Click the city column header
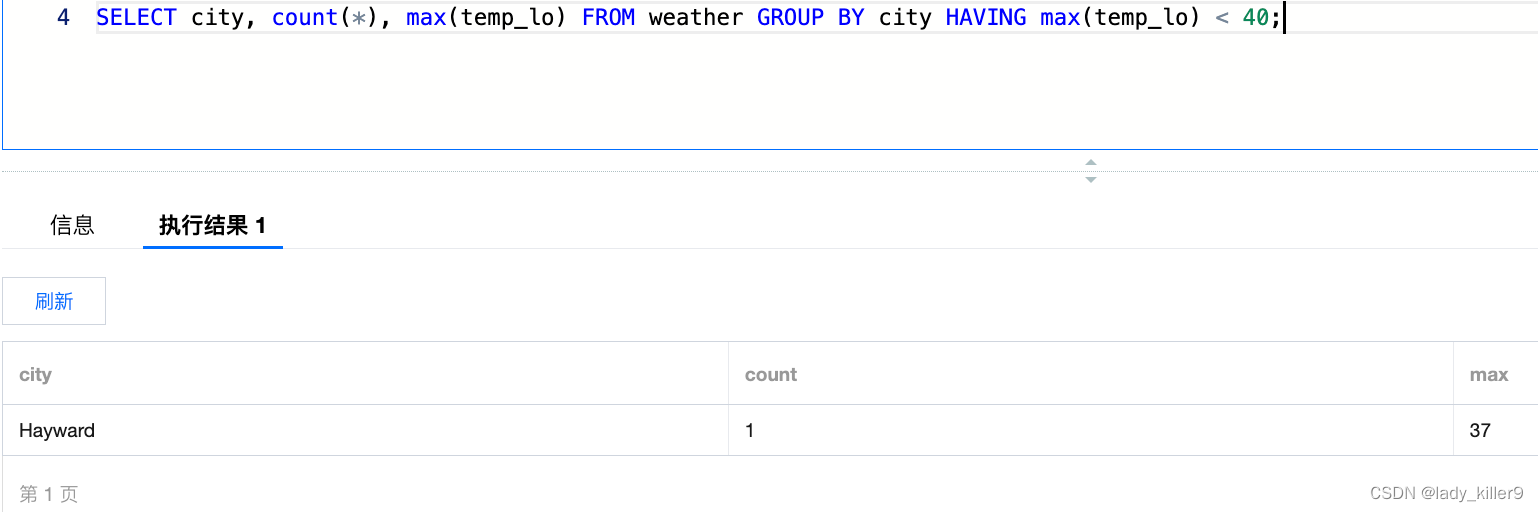Screen dimensions: 1538x512 tap(365, 374)
